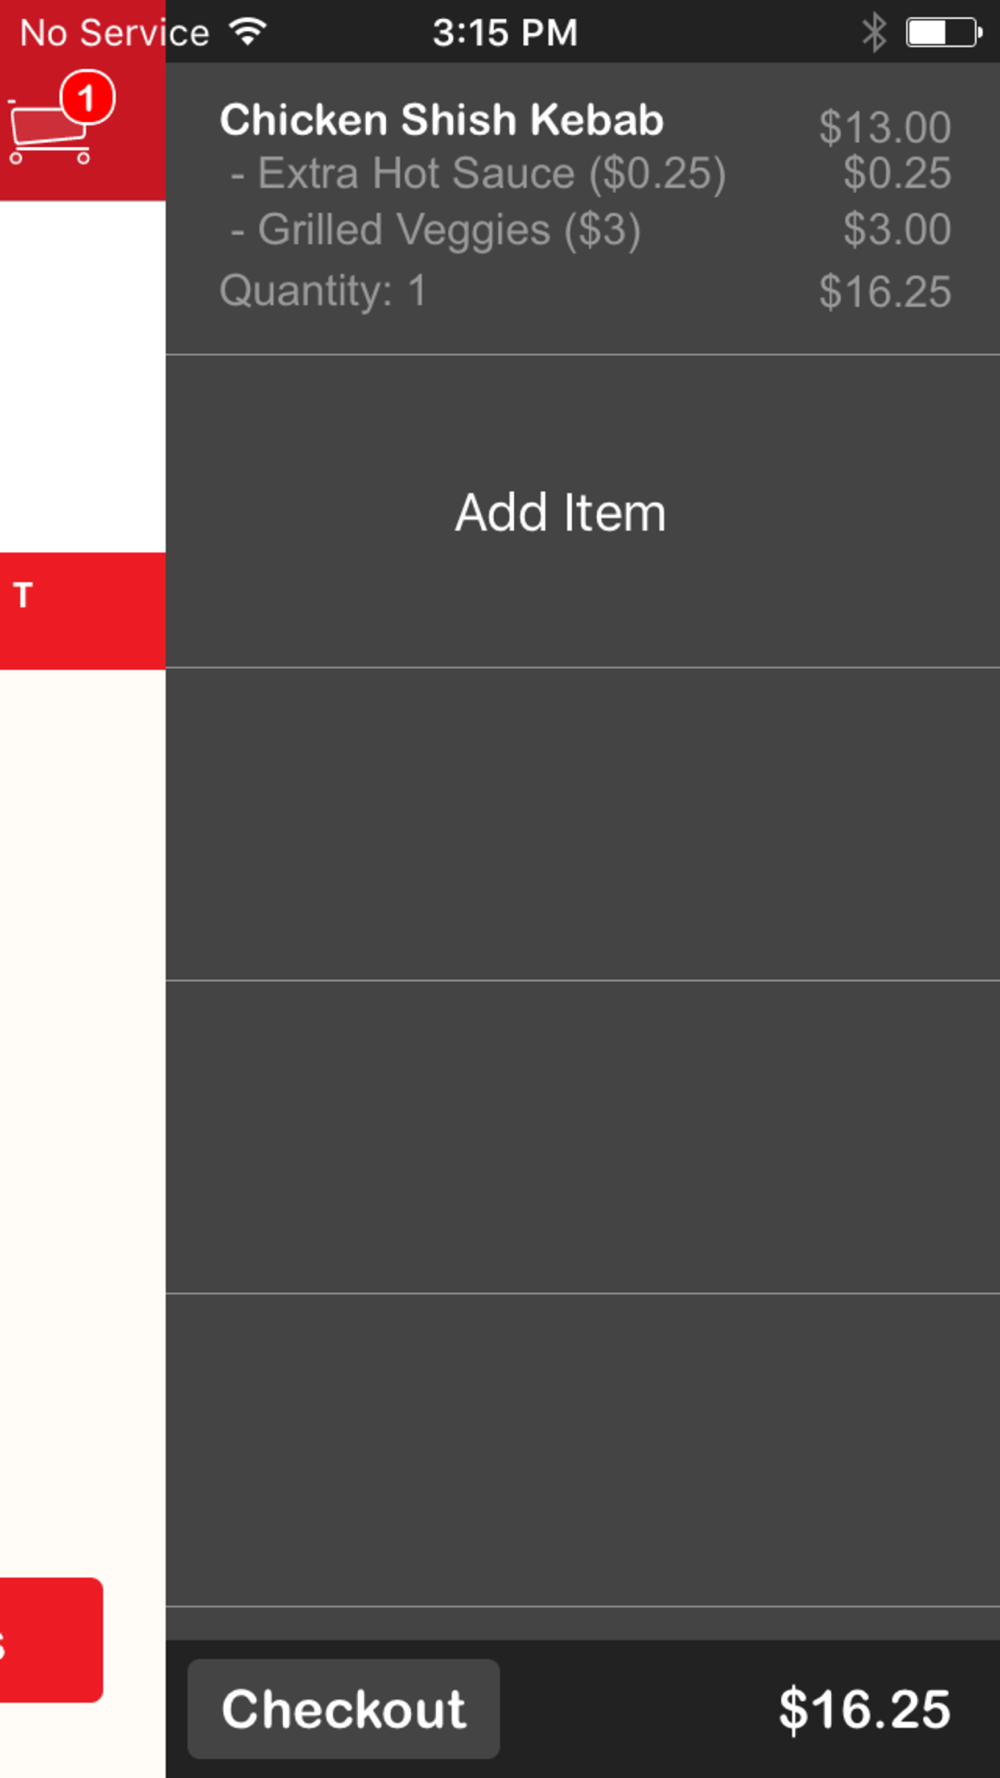Tap the Quantity: 1 label
The image size is (1000, 1778).
[x=323, y=291]
